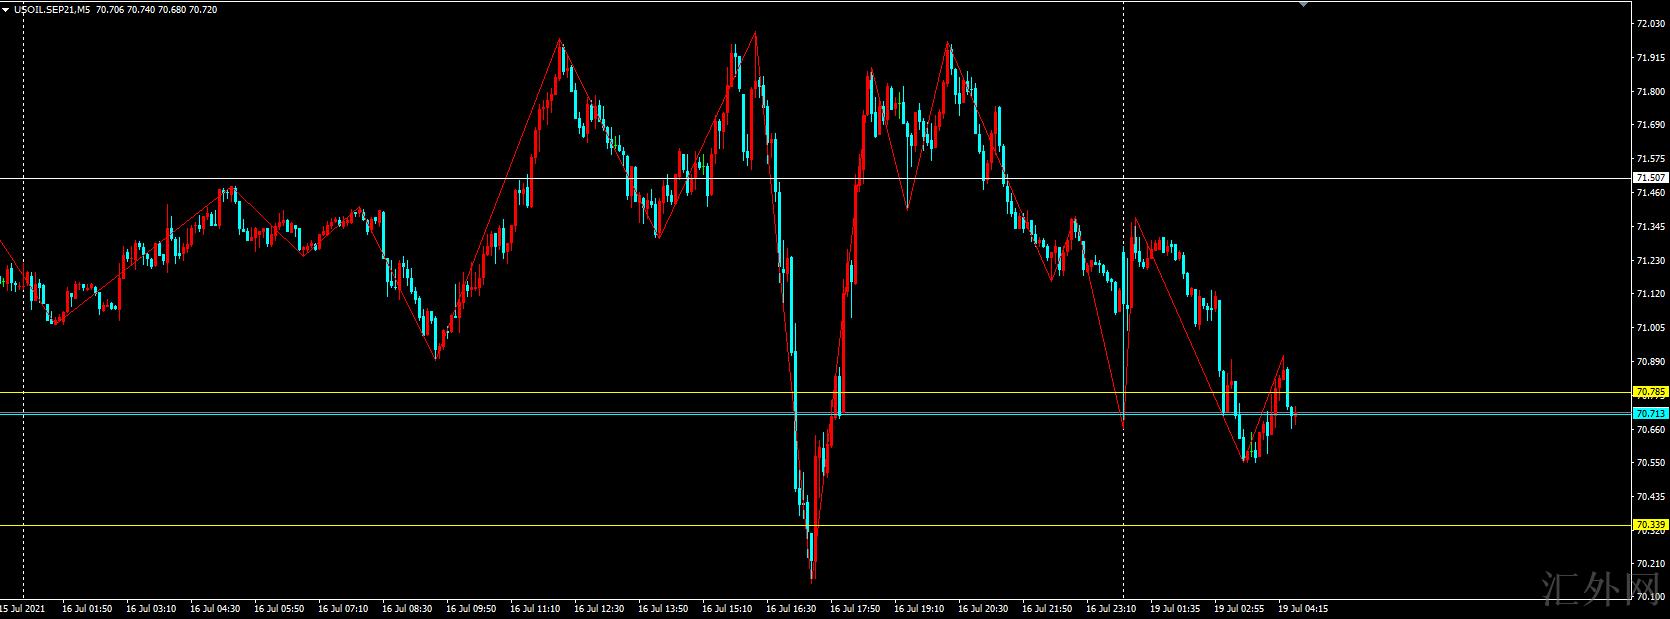The width and height of the screenshot is (1670, 619).
Task: Click the 19 Jul 01:35 time label
Action: coord(1175,608)
